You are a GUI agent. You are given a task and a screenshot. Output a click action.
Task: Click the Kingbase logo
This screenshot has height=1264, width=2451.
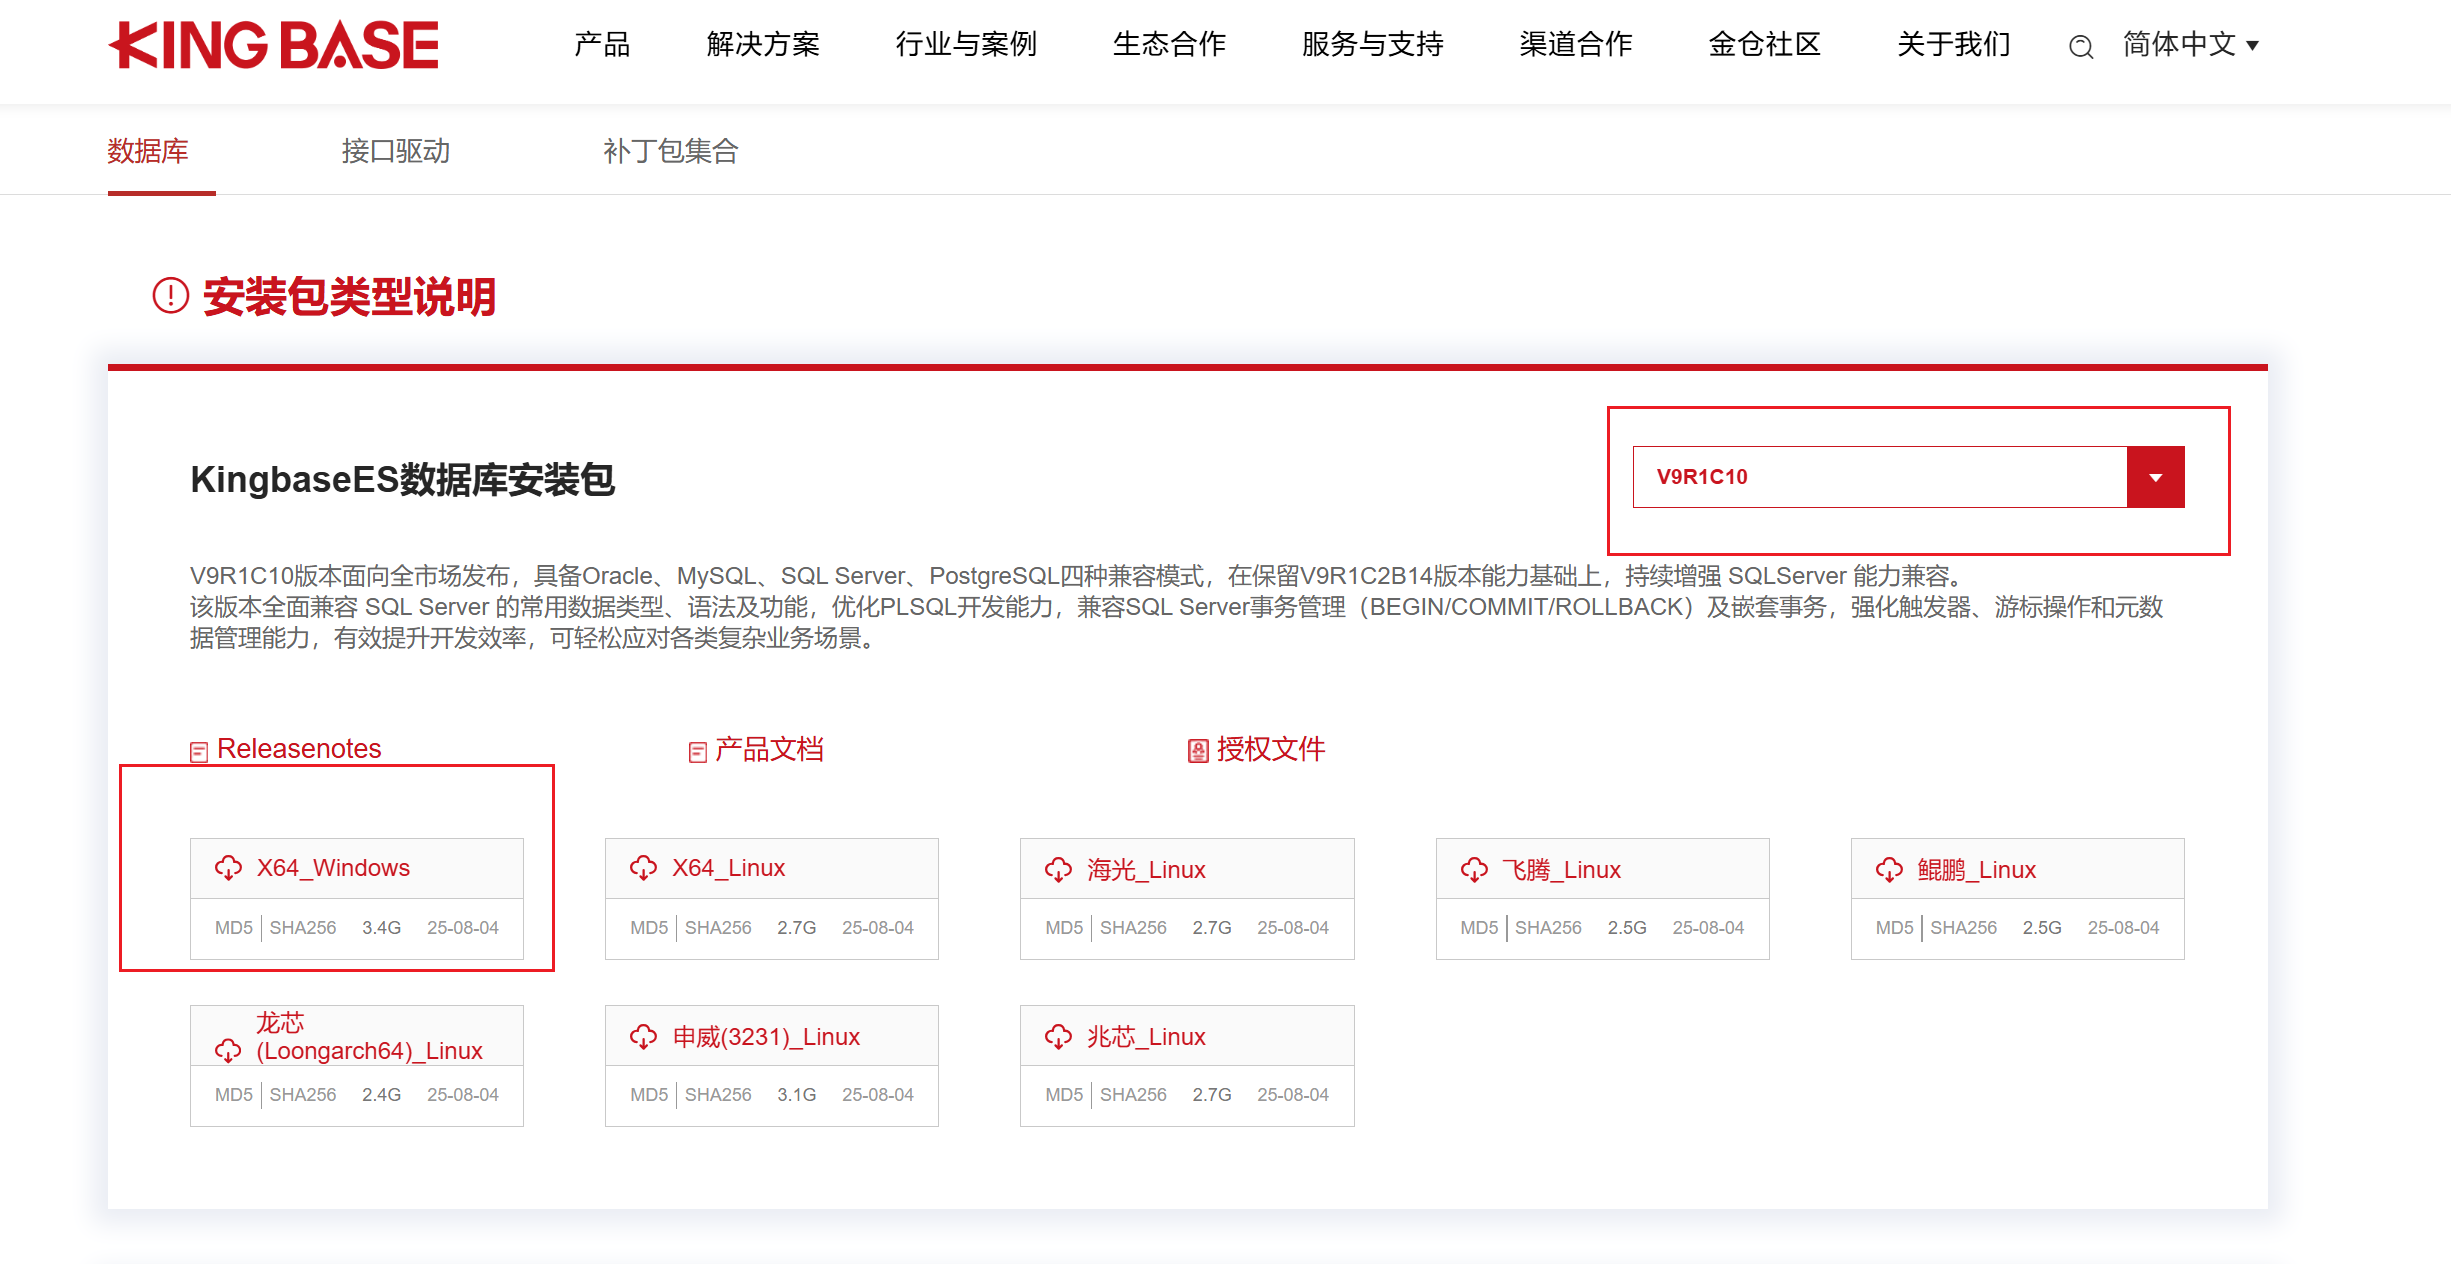coord(273,45)
